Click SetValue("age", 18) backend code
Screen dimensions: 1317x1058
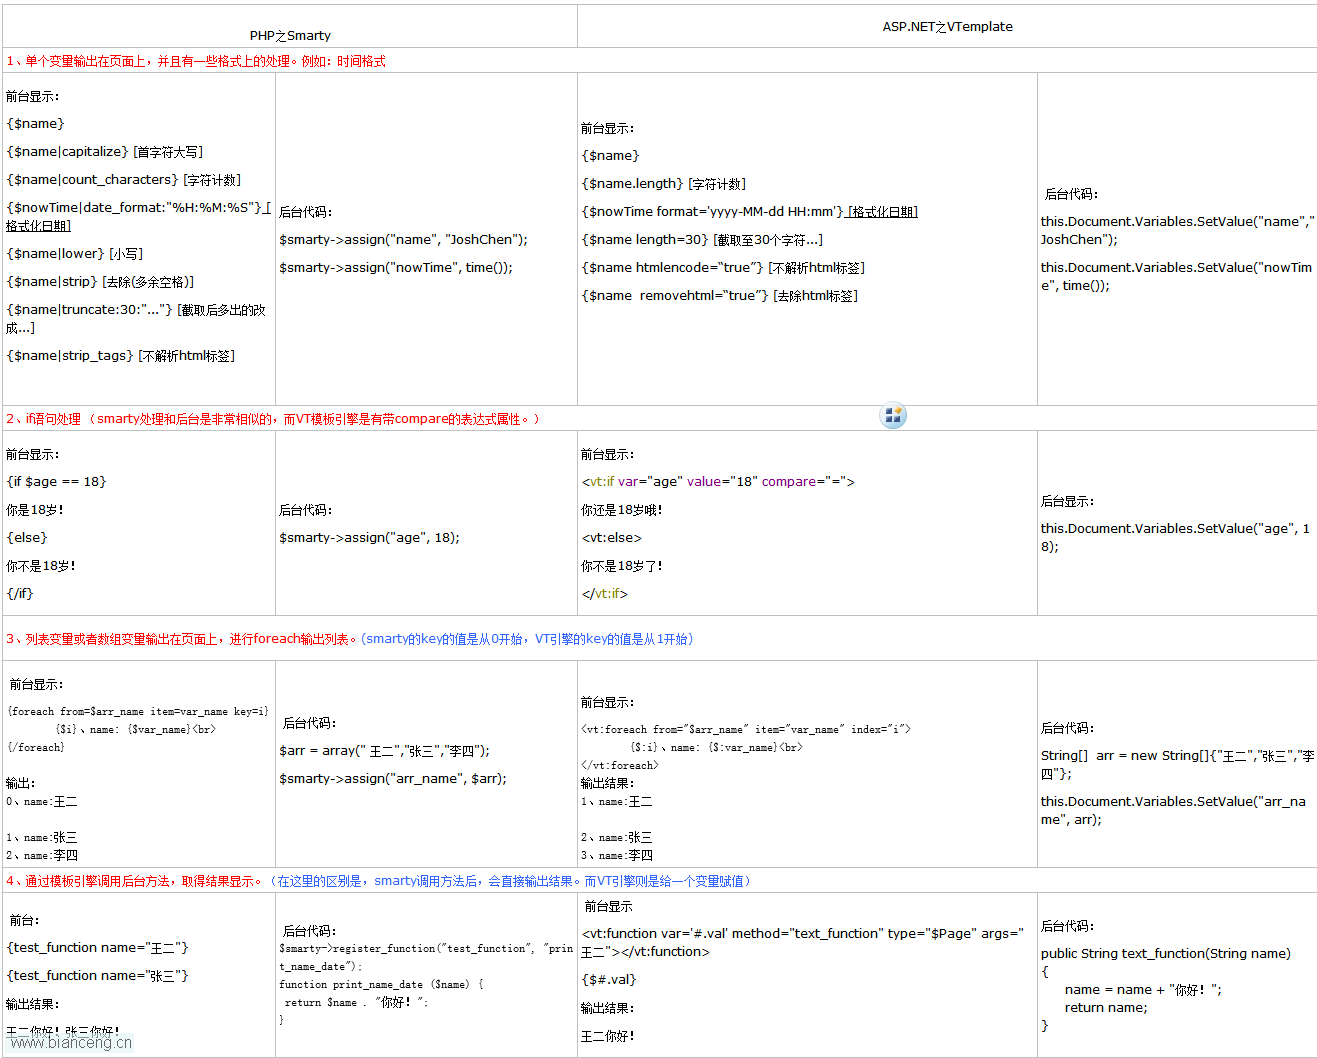tap(1176, 538)
